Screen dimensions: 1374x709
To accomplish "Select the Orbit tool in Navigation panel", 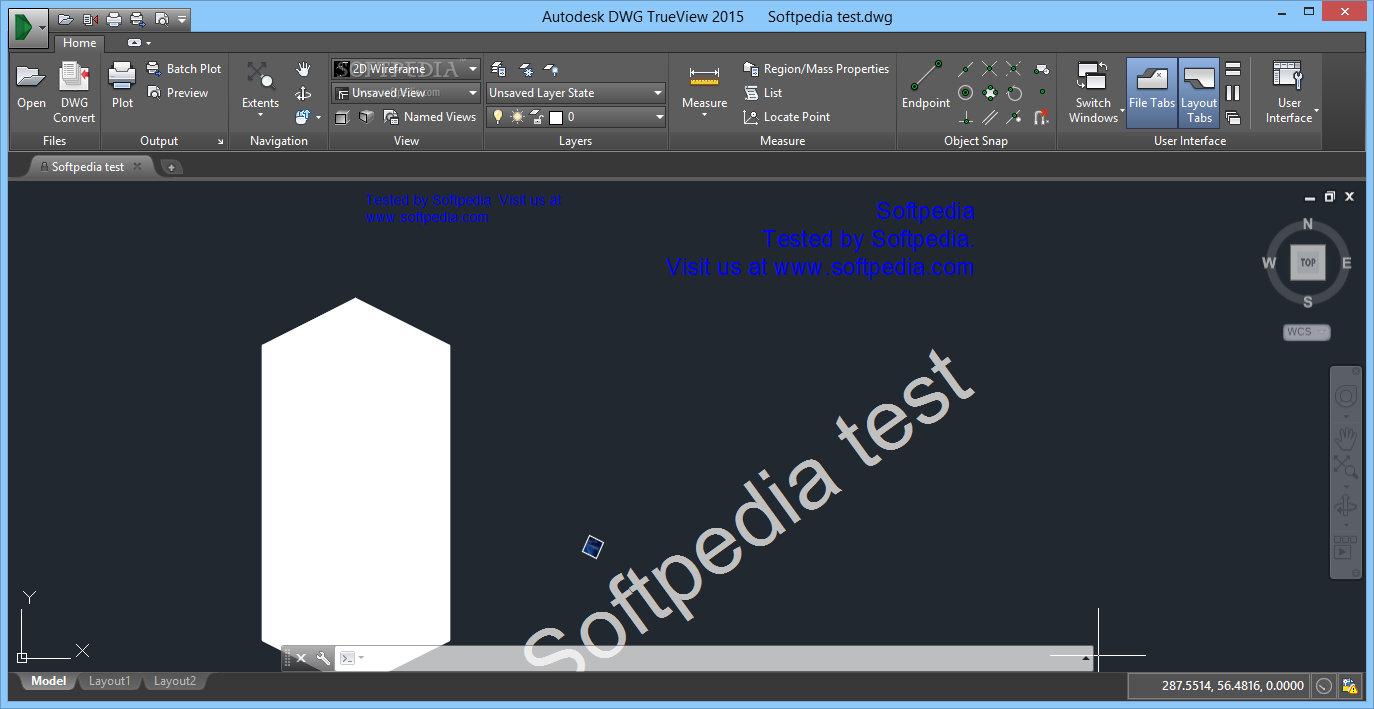I will tap(303, 93).
